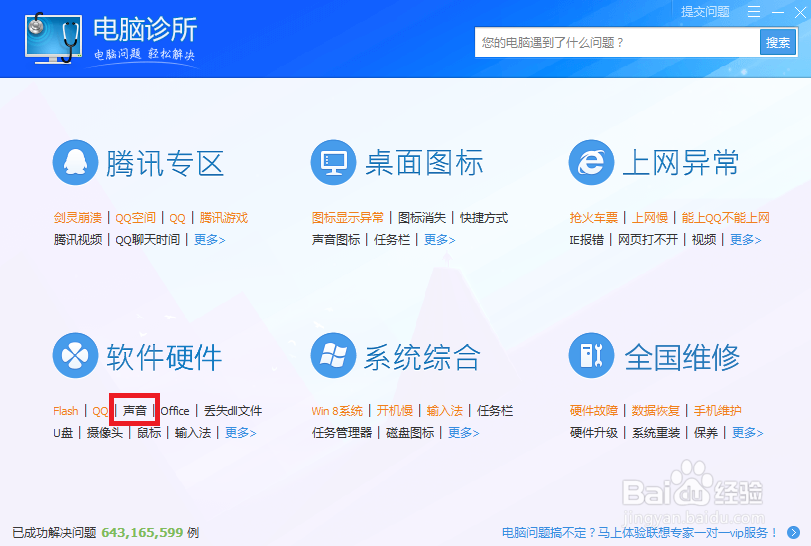Select 腾讯视频 link
The image size is (811, 546).
78,239
